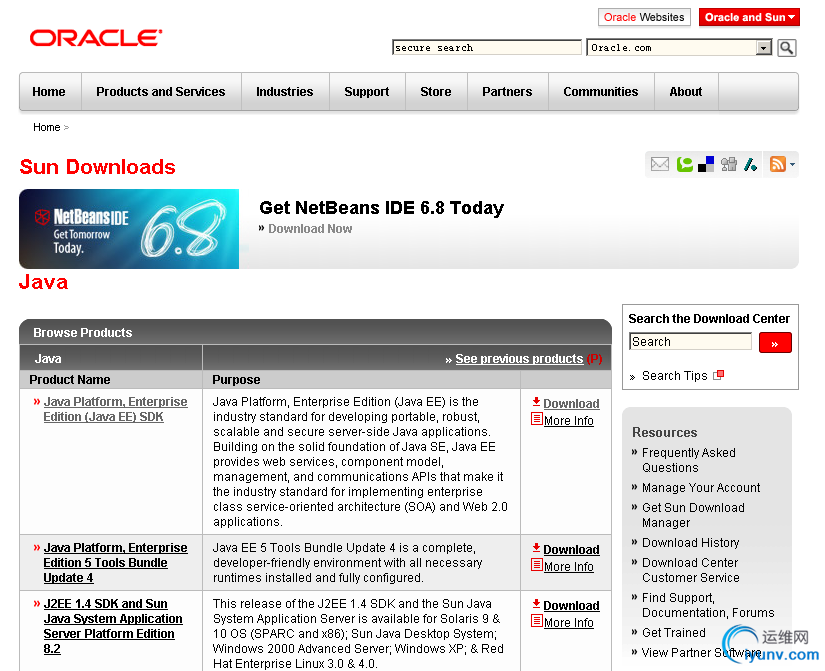This screenshot has height=671, width=825.
Task: Open the Java EE 5 Tools Bundle Update 4 link
Action: (x=115, y=563)
